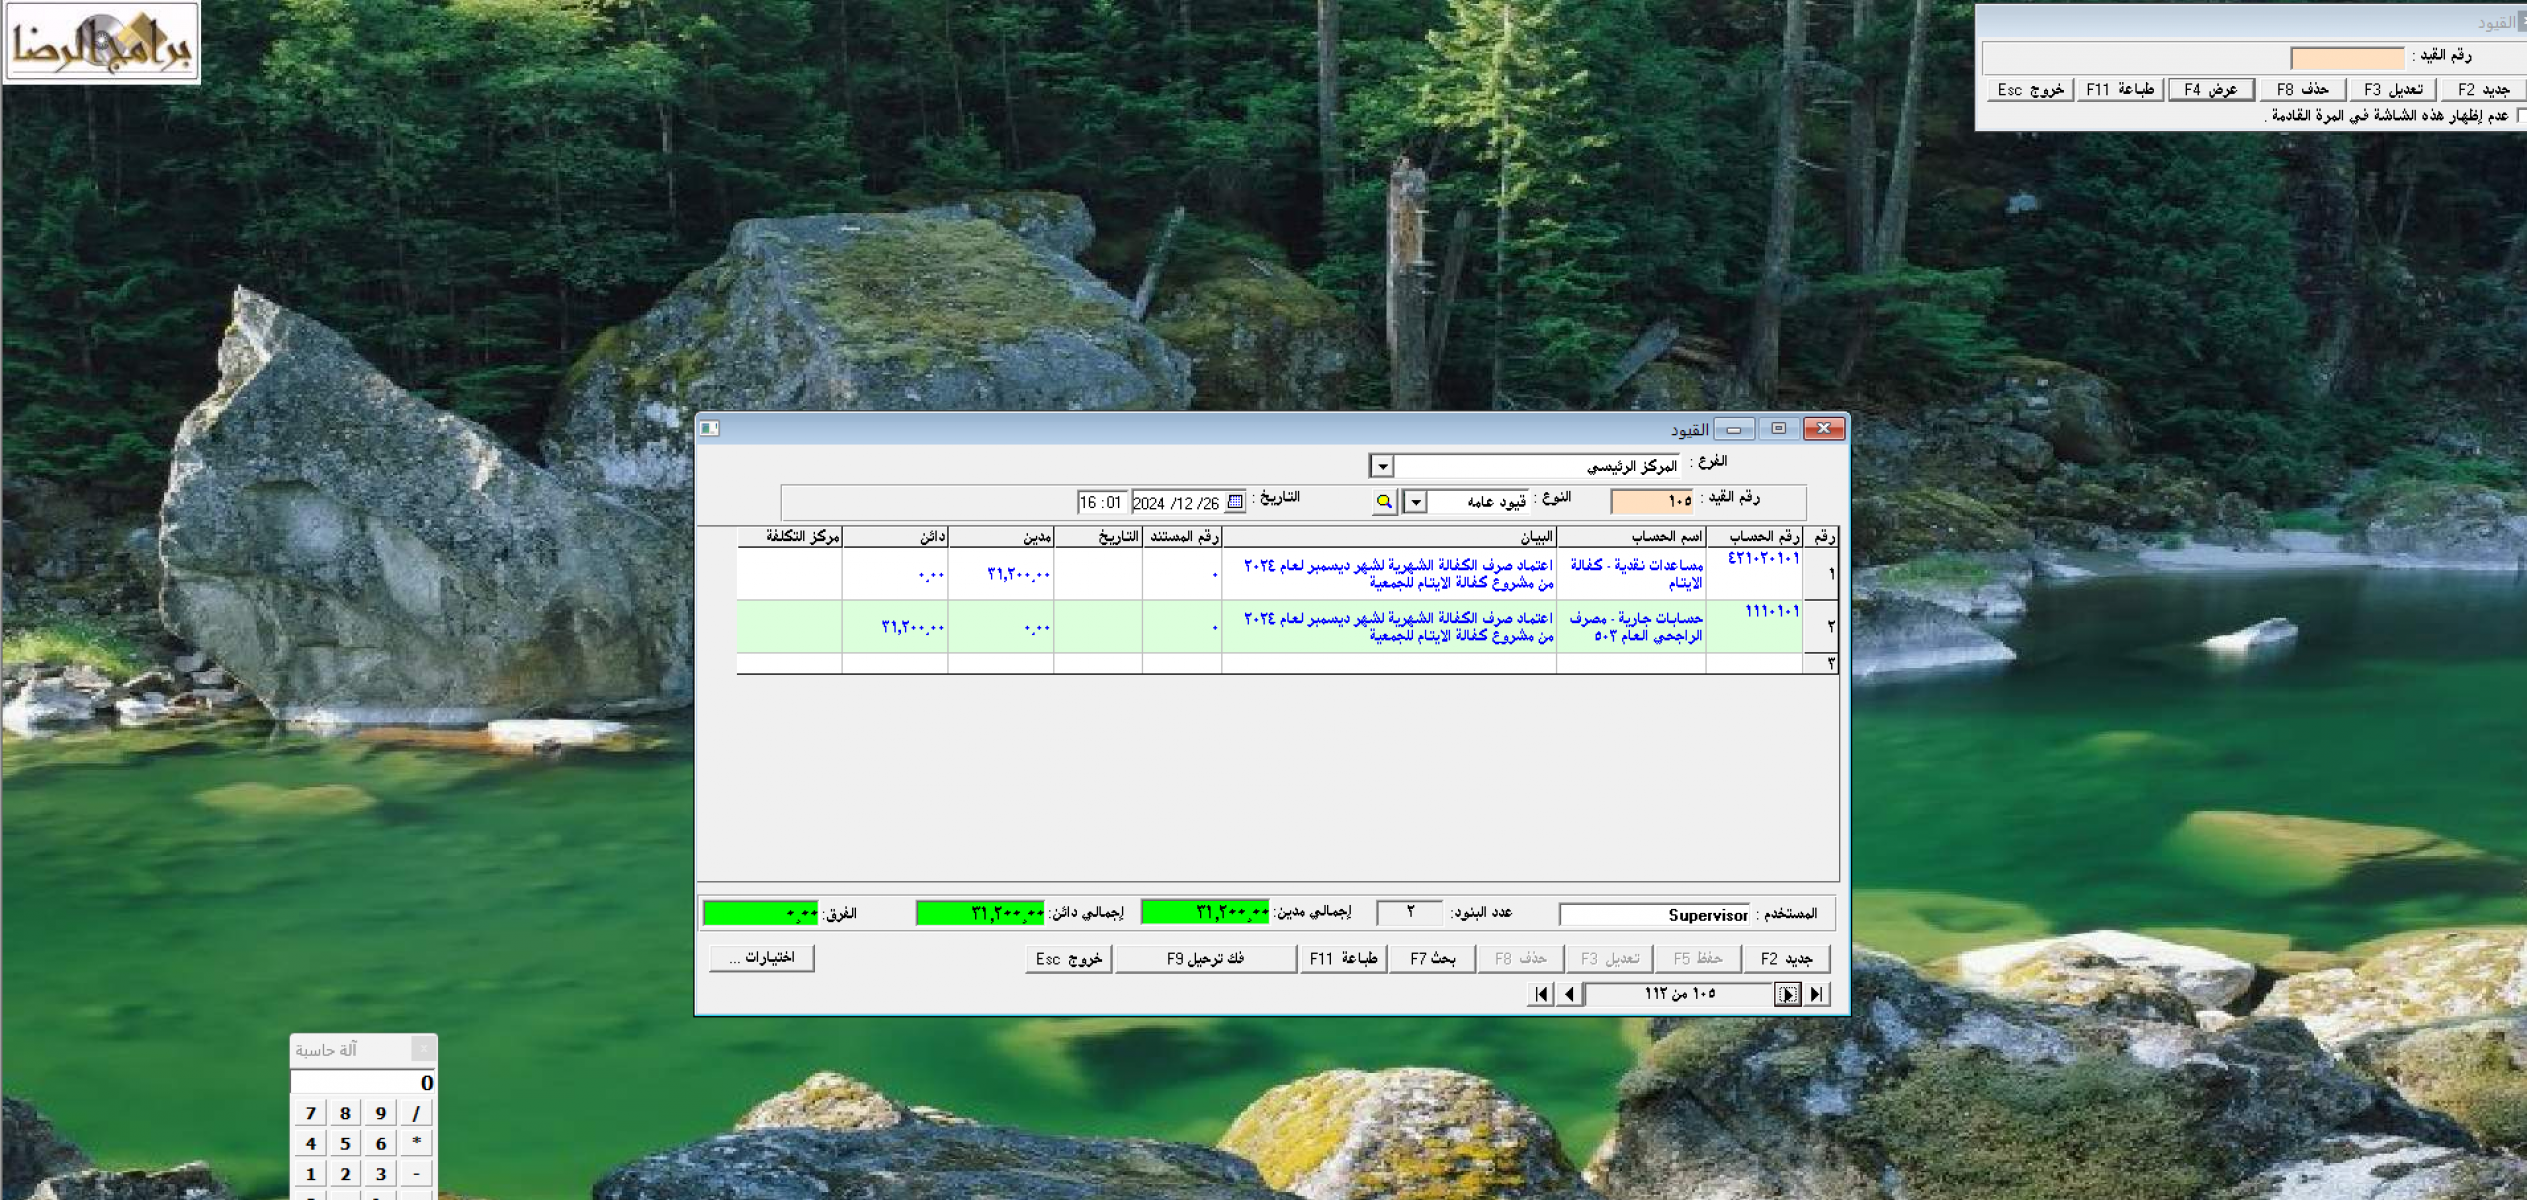Screen dimensions: 2527x1200
Task: Focus the رقم القيد field in top-right dialog
Action: coord(2347,57)
